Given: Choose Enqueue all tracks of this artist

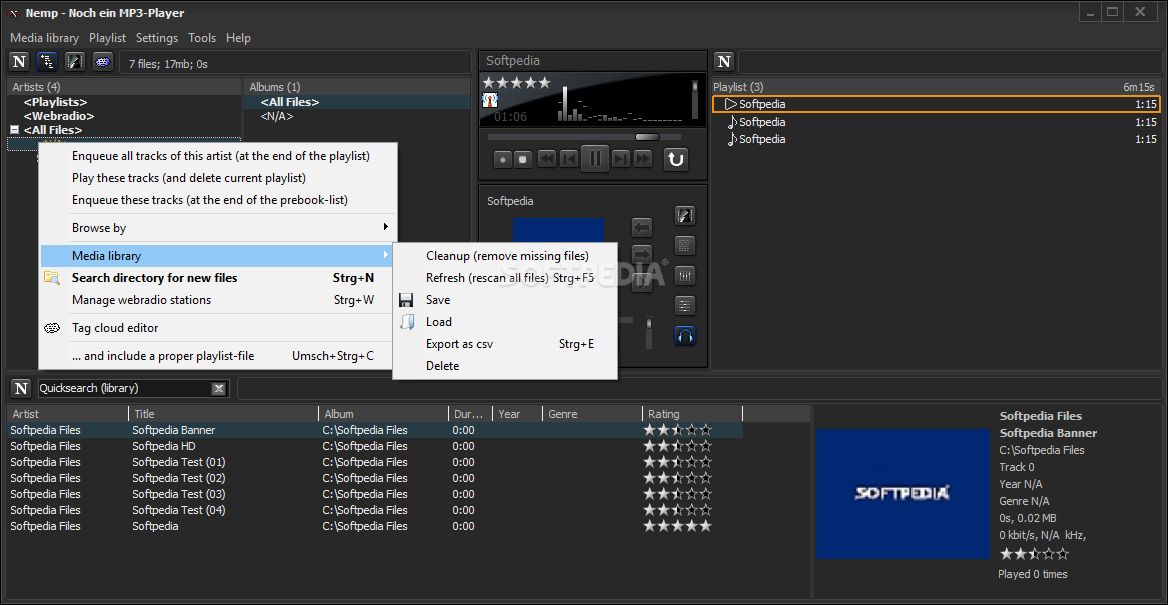Looking at the screenshot, I should click(218, 156).
